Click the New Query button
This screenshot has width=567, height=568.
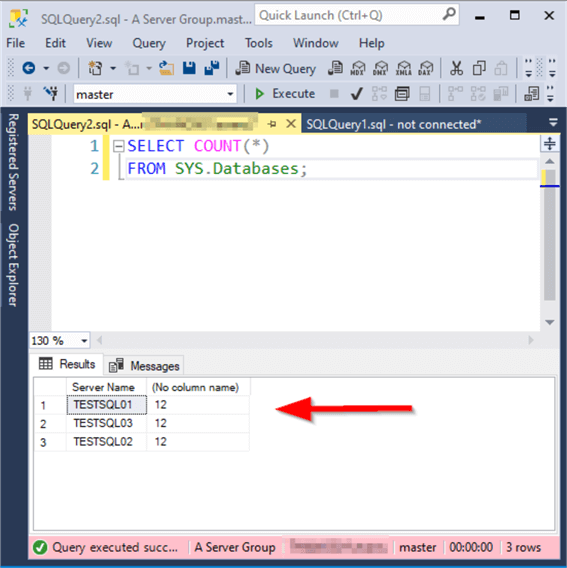pos(276,68)
